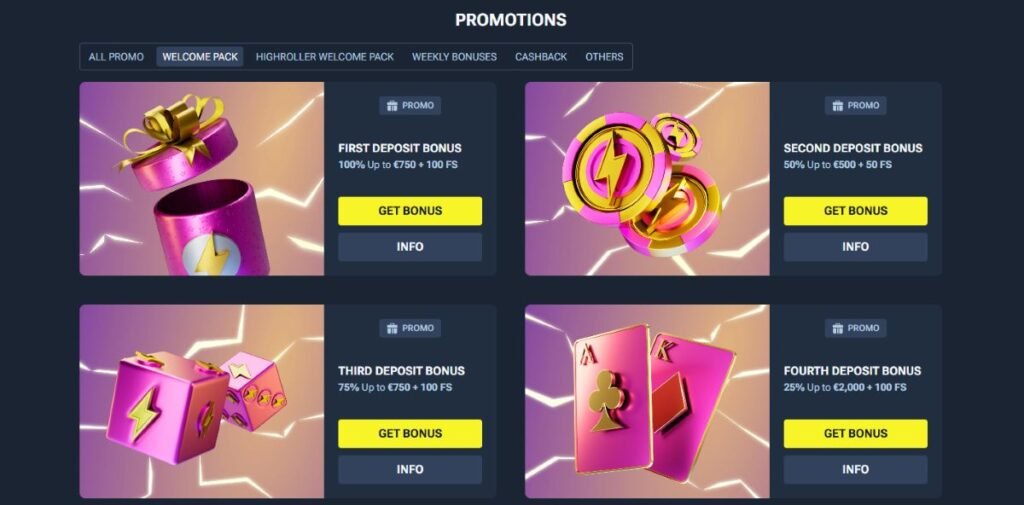Image resolution: width=1024 pixels, height=505 pixels.
Task: Select the Others tab
Action: pos(604,57)
